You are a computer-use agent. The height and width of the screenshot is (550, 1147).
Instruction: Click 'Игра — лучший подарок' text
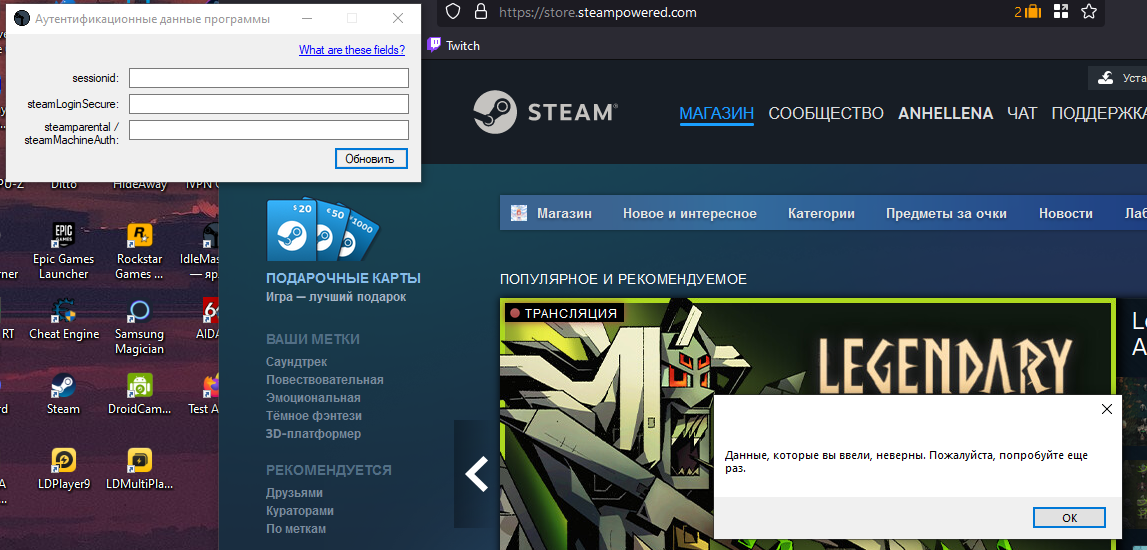pos(336,297)
